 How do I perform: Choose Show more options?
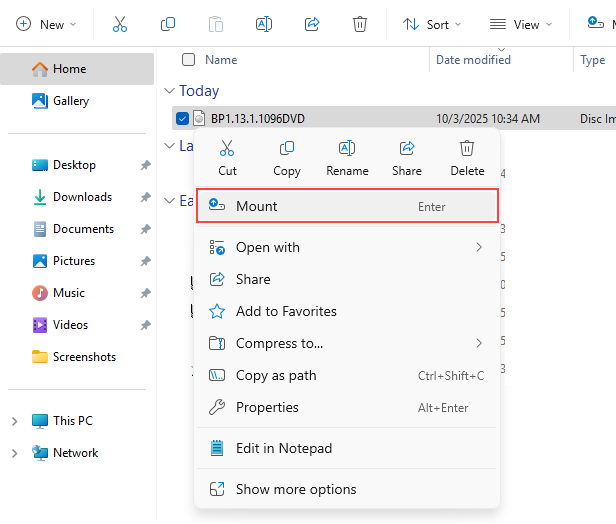(296, 489)
